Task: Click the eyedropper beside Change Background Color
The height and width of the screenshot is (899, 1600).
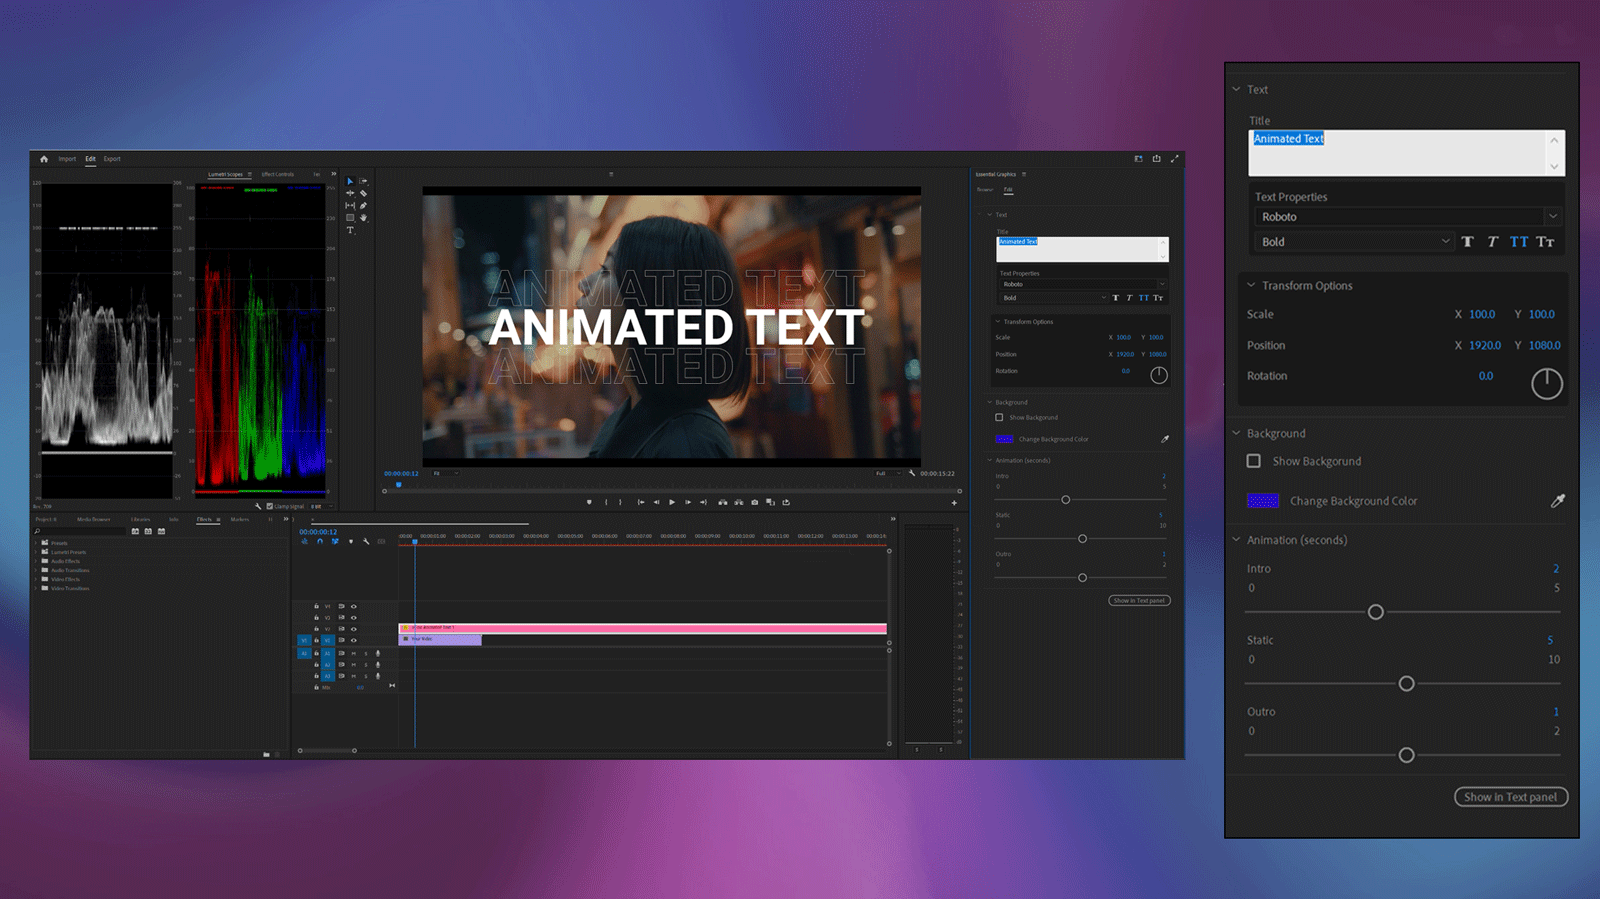Action: 1557,501
